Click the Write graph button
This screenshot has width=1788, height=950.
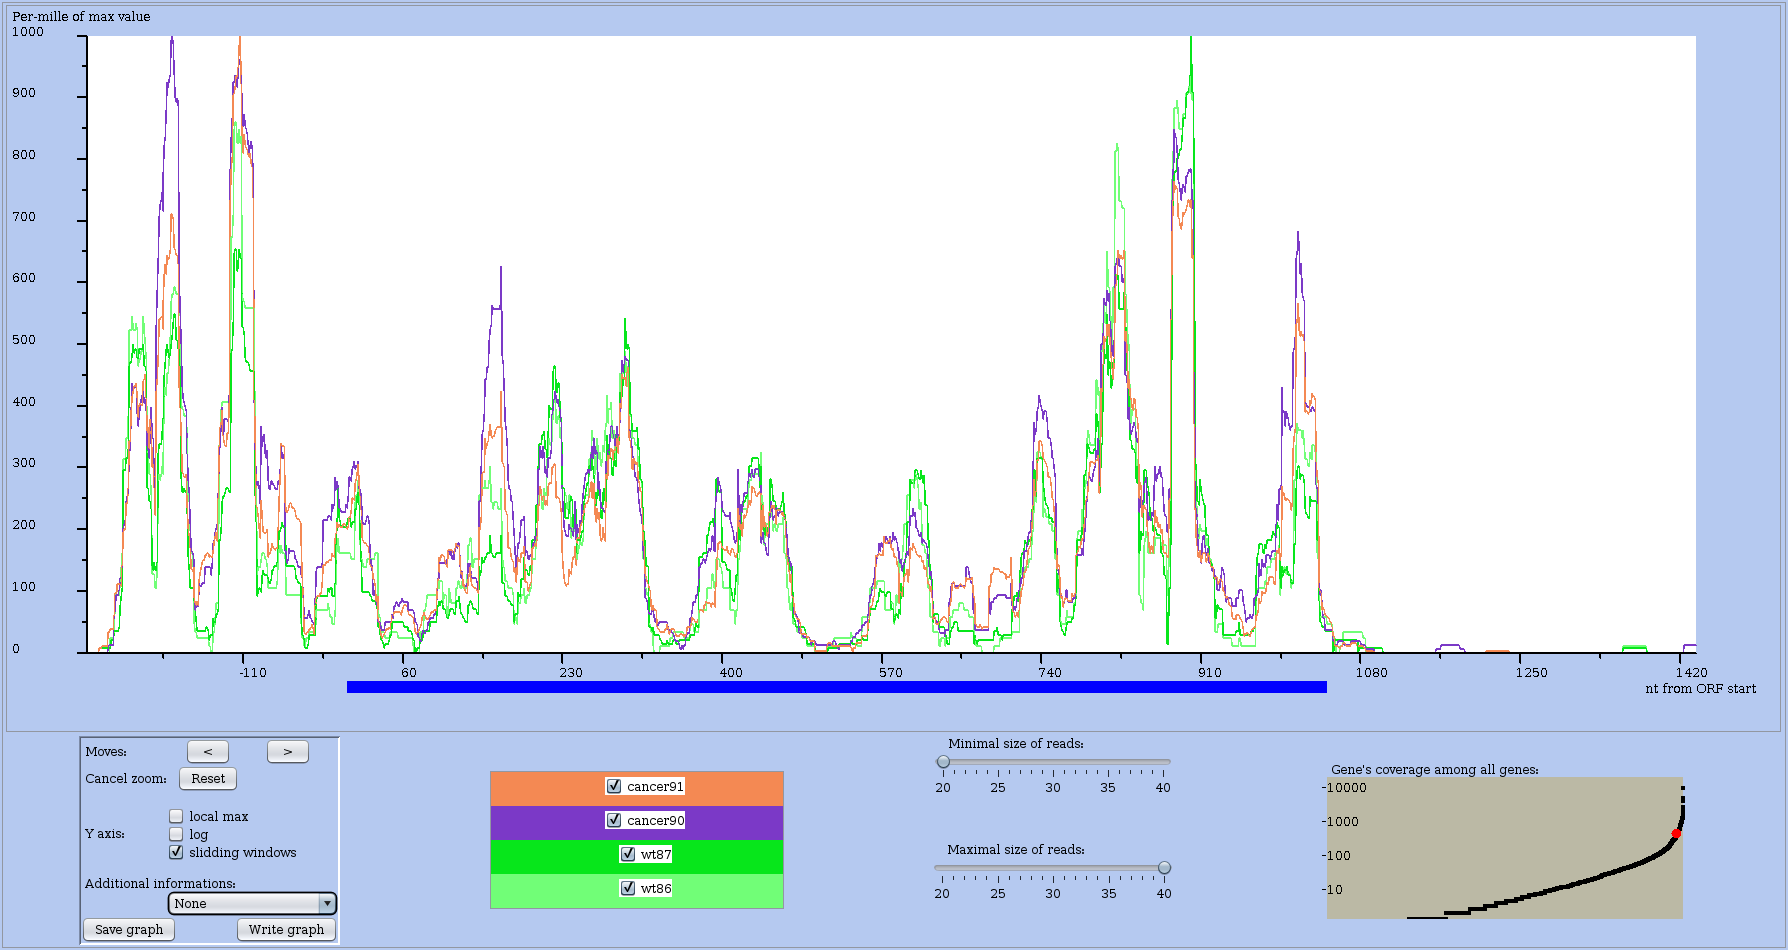coord(286,930)
